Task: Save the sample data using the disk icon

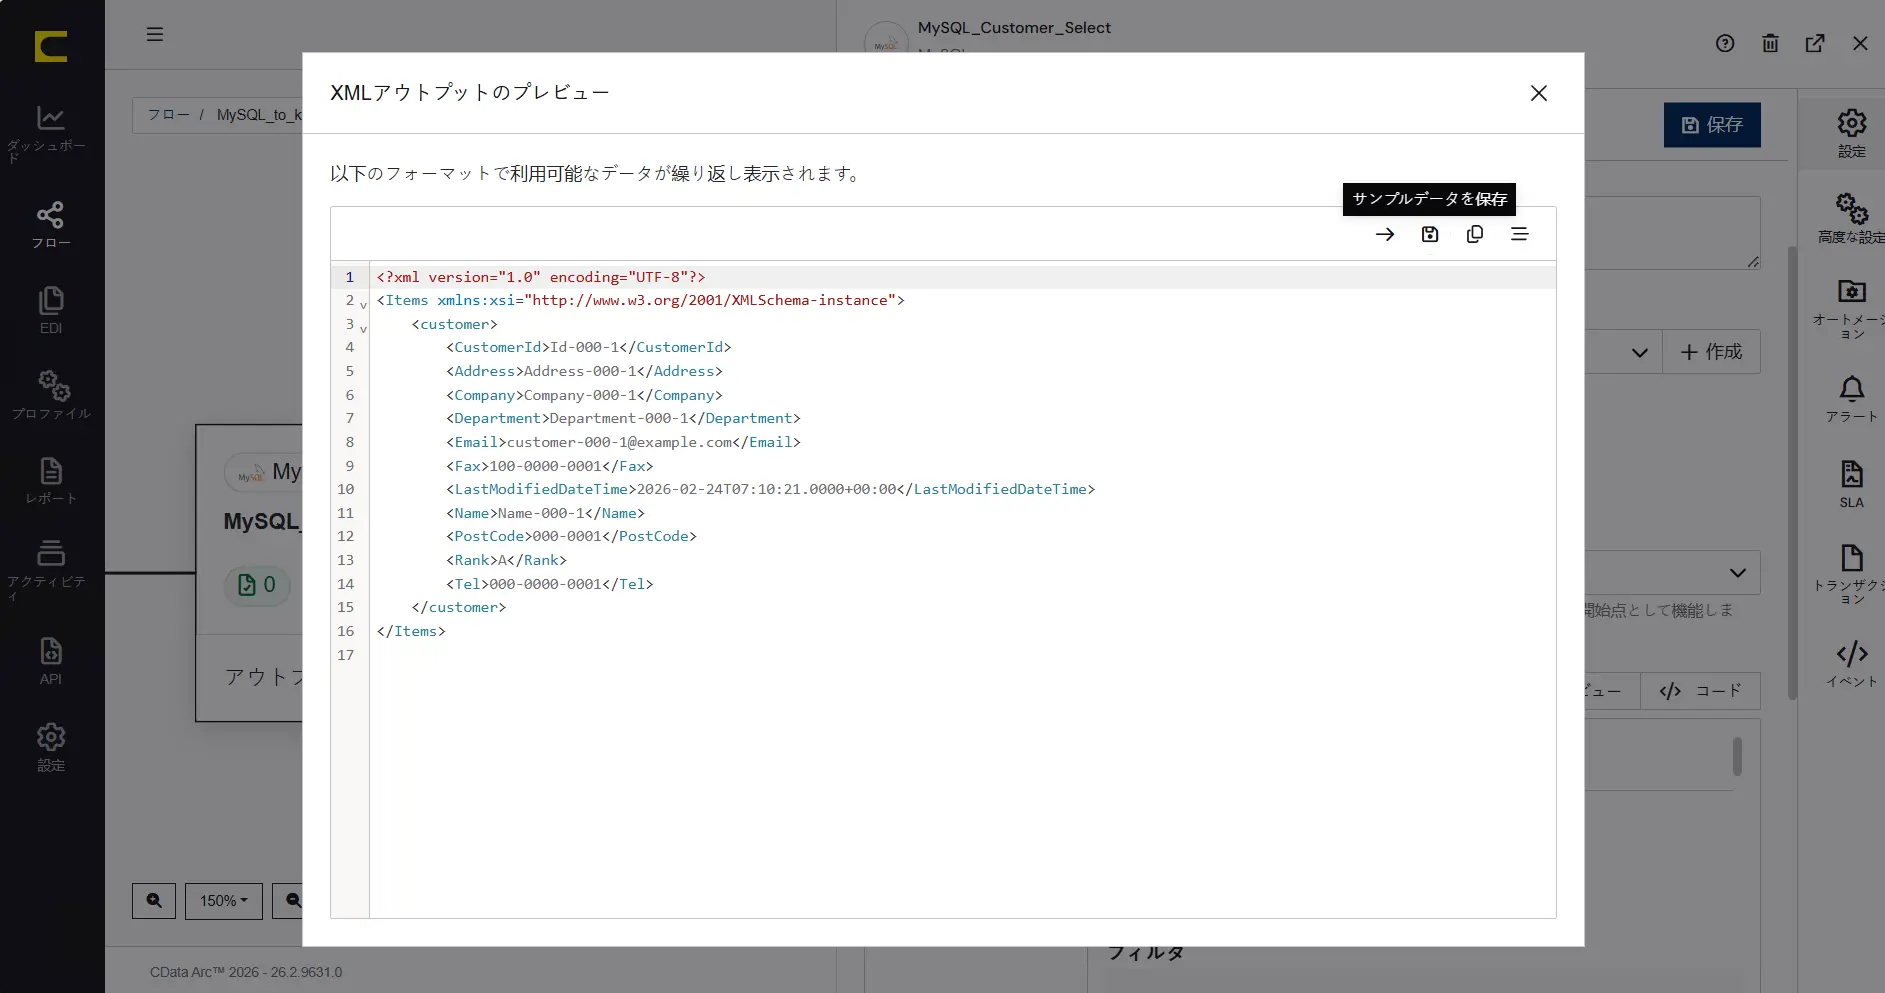Action: click(1430, 234)
